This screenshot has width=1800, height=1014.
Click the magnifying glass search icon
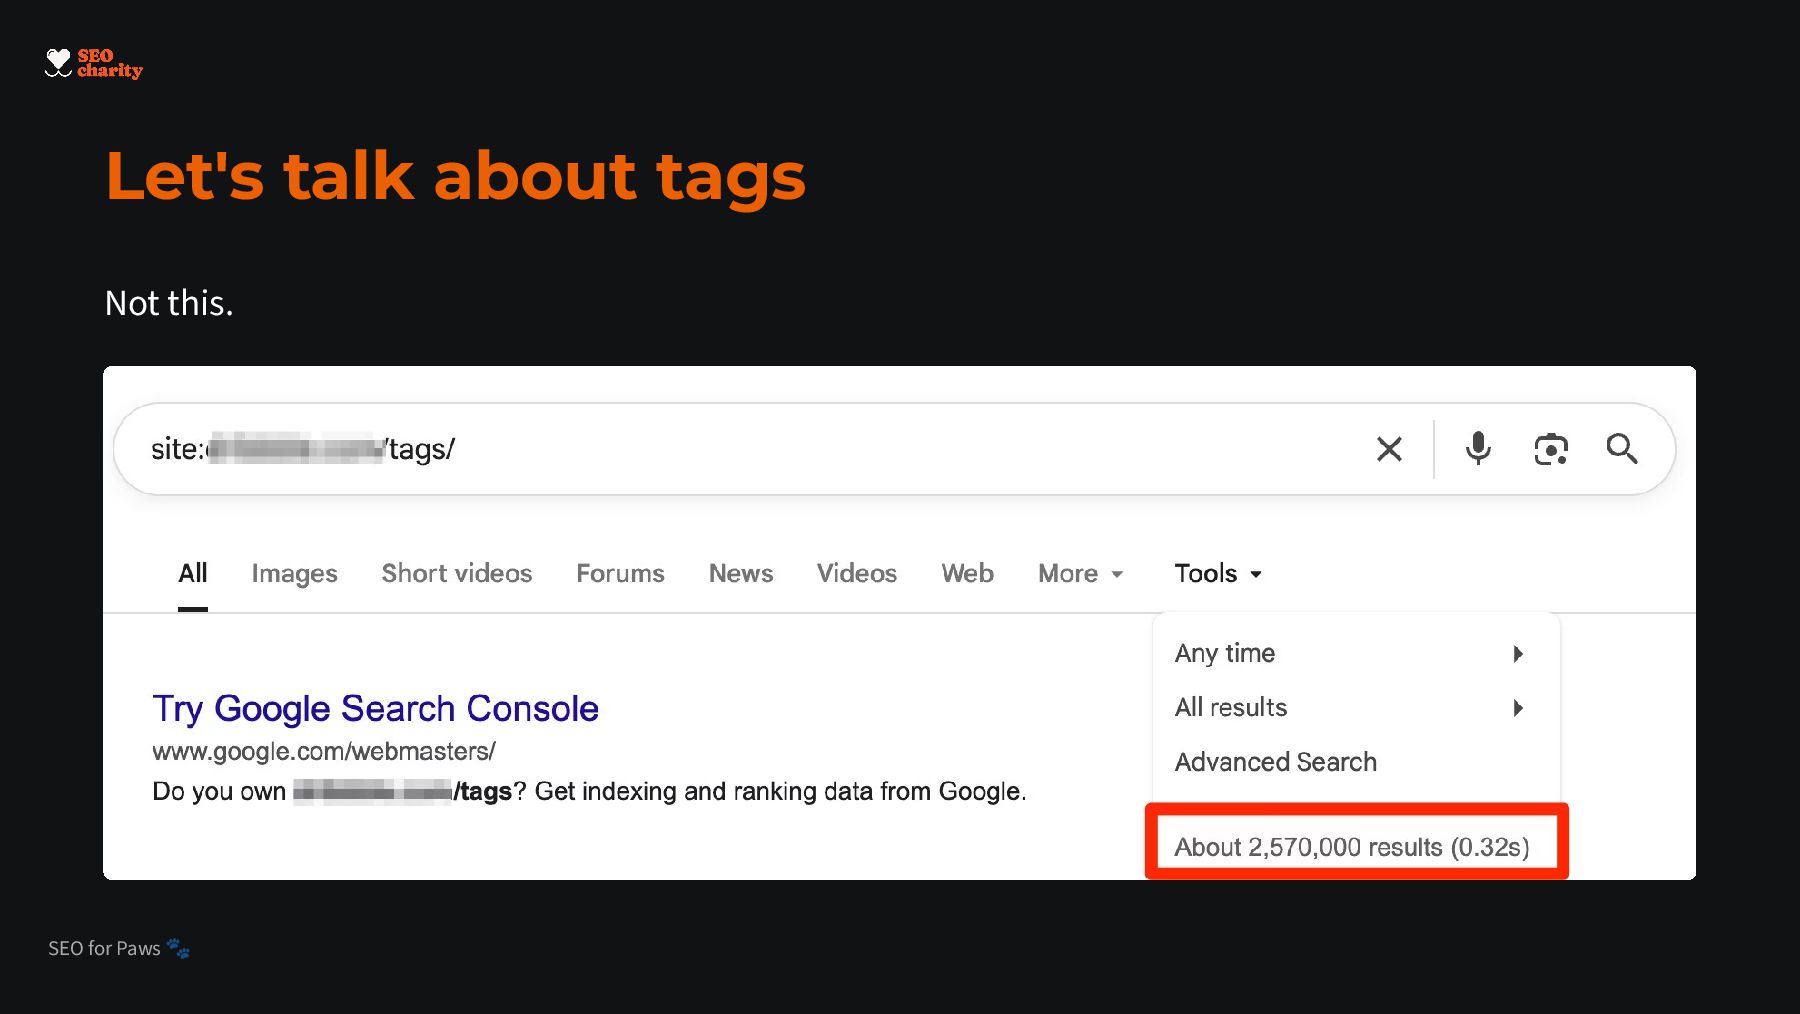click(1621, 449)
